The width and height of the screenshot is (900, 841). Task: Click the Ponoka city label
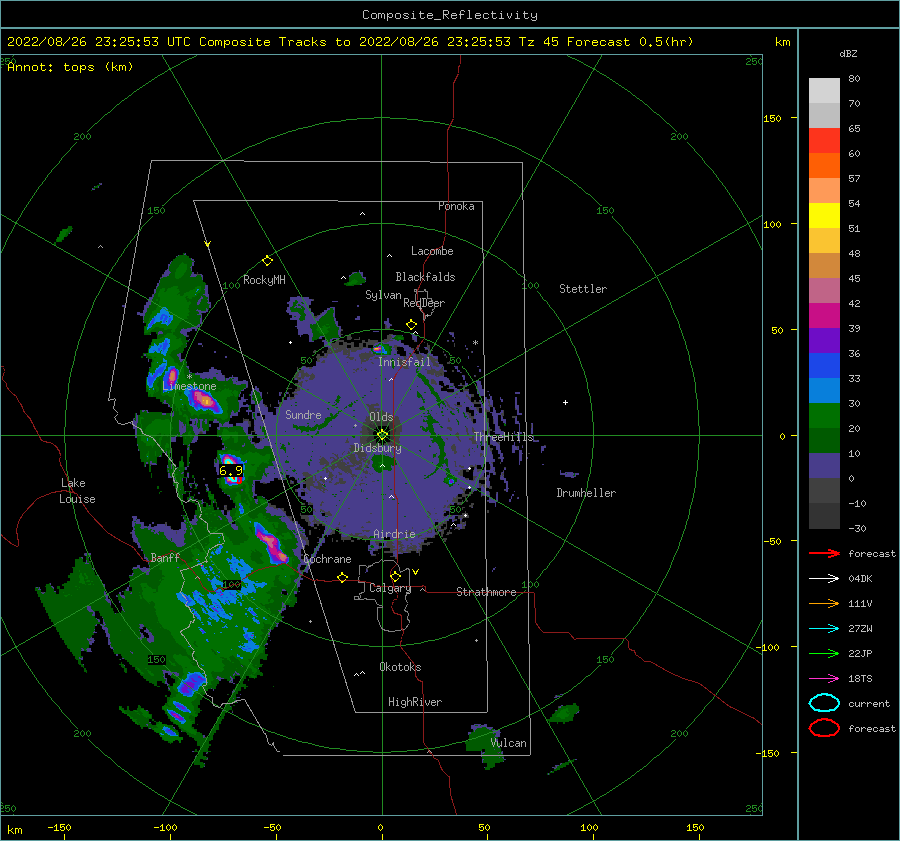pyautogui.click(x=456, y=206)
